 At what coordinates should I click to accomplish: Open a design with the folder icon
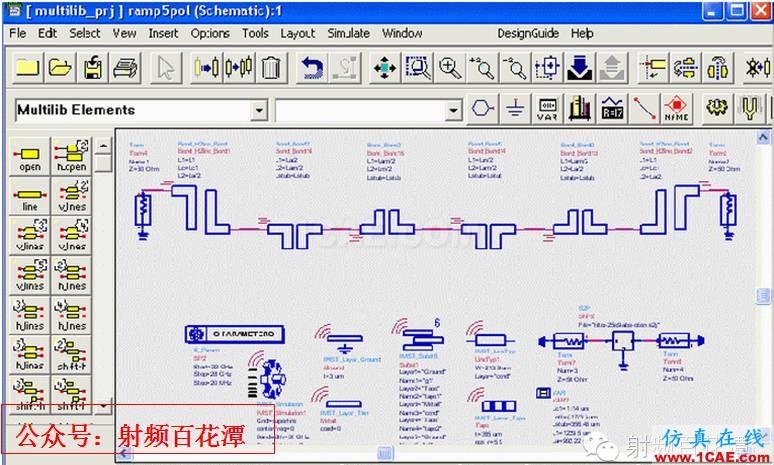[x=60, y=67]
